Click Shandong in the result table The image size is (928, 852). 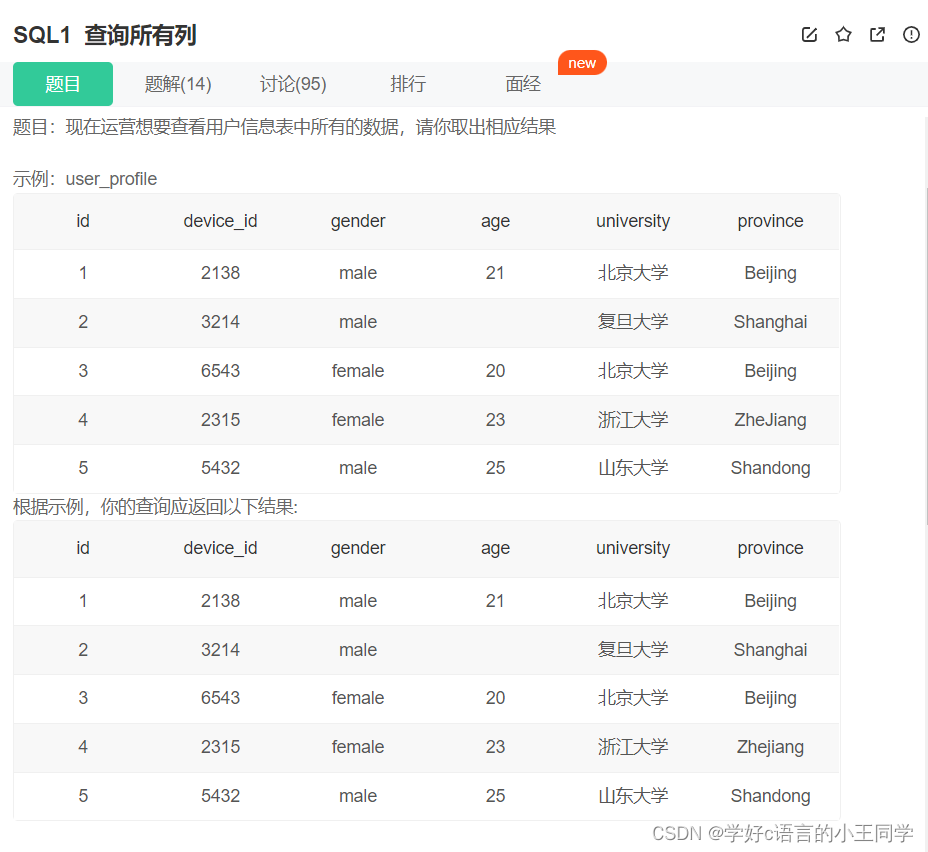coord(770,796)
